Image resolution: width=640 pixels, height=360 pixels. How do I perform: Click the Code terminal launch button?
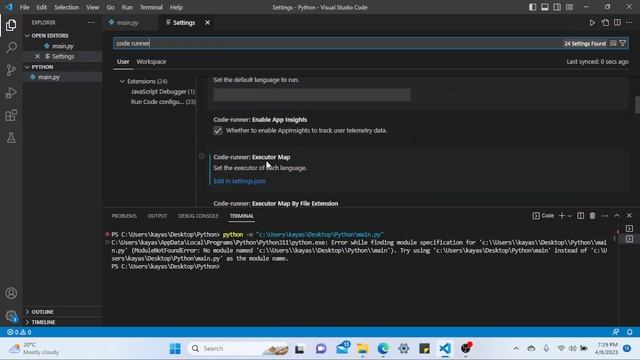pyautogui.click(x=543, y=216)
